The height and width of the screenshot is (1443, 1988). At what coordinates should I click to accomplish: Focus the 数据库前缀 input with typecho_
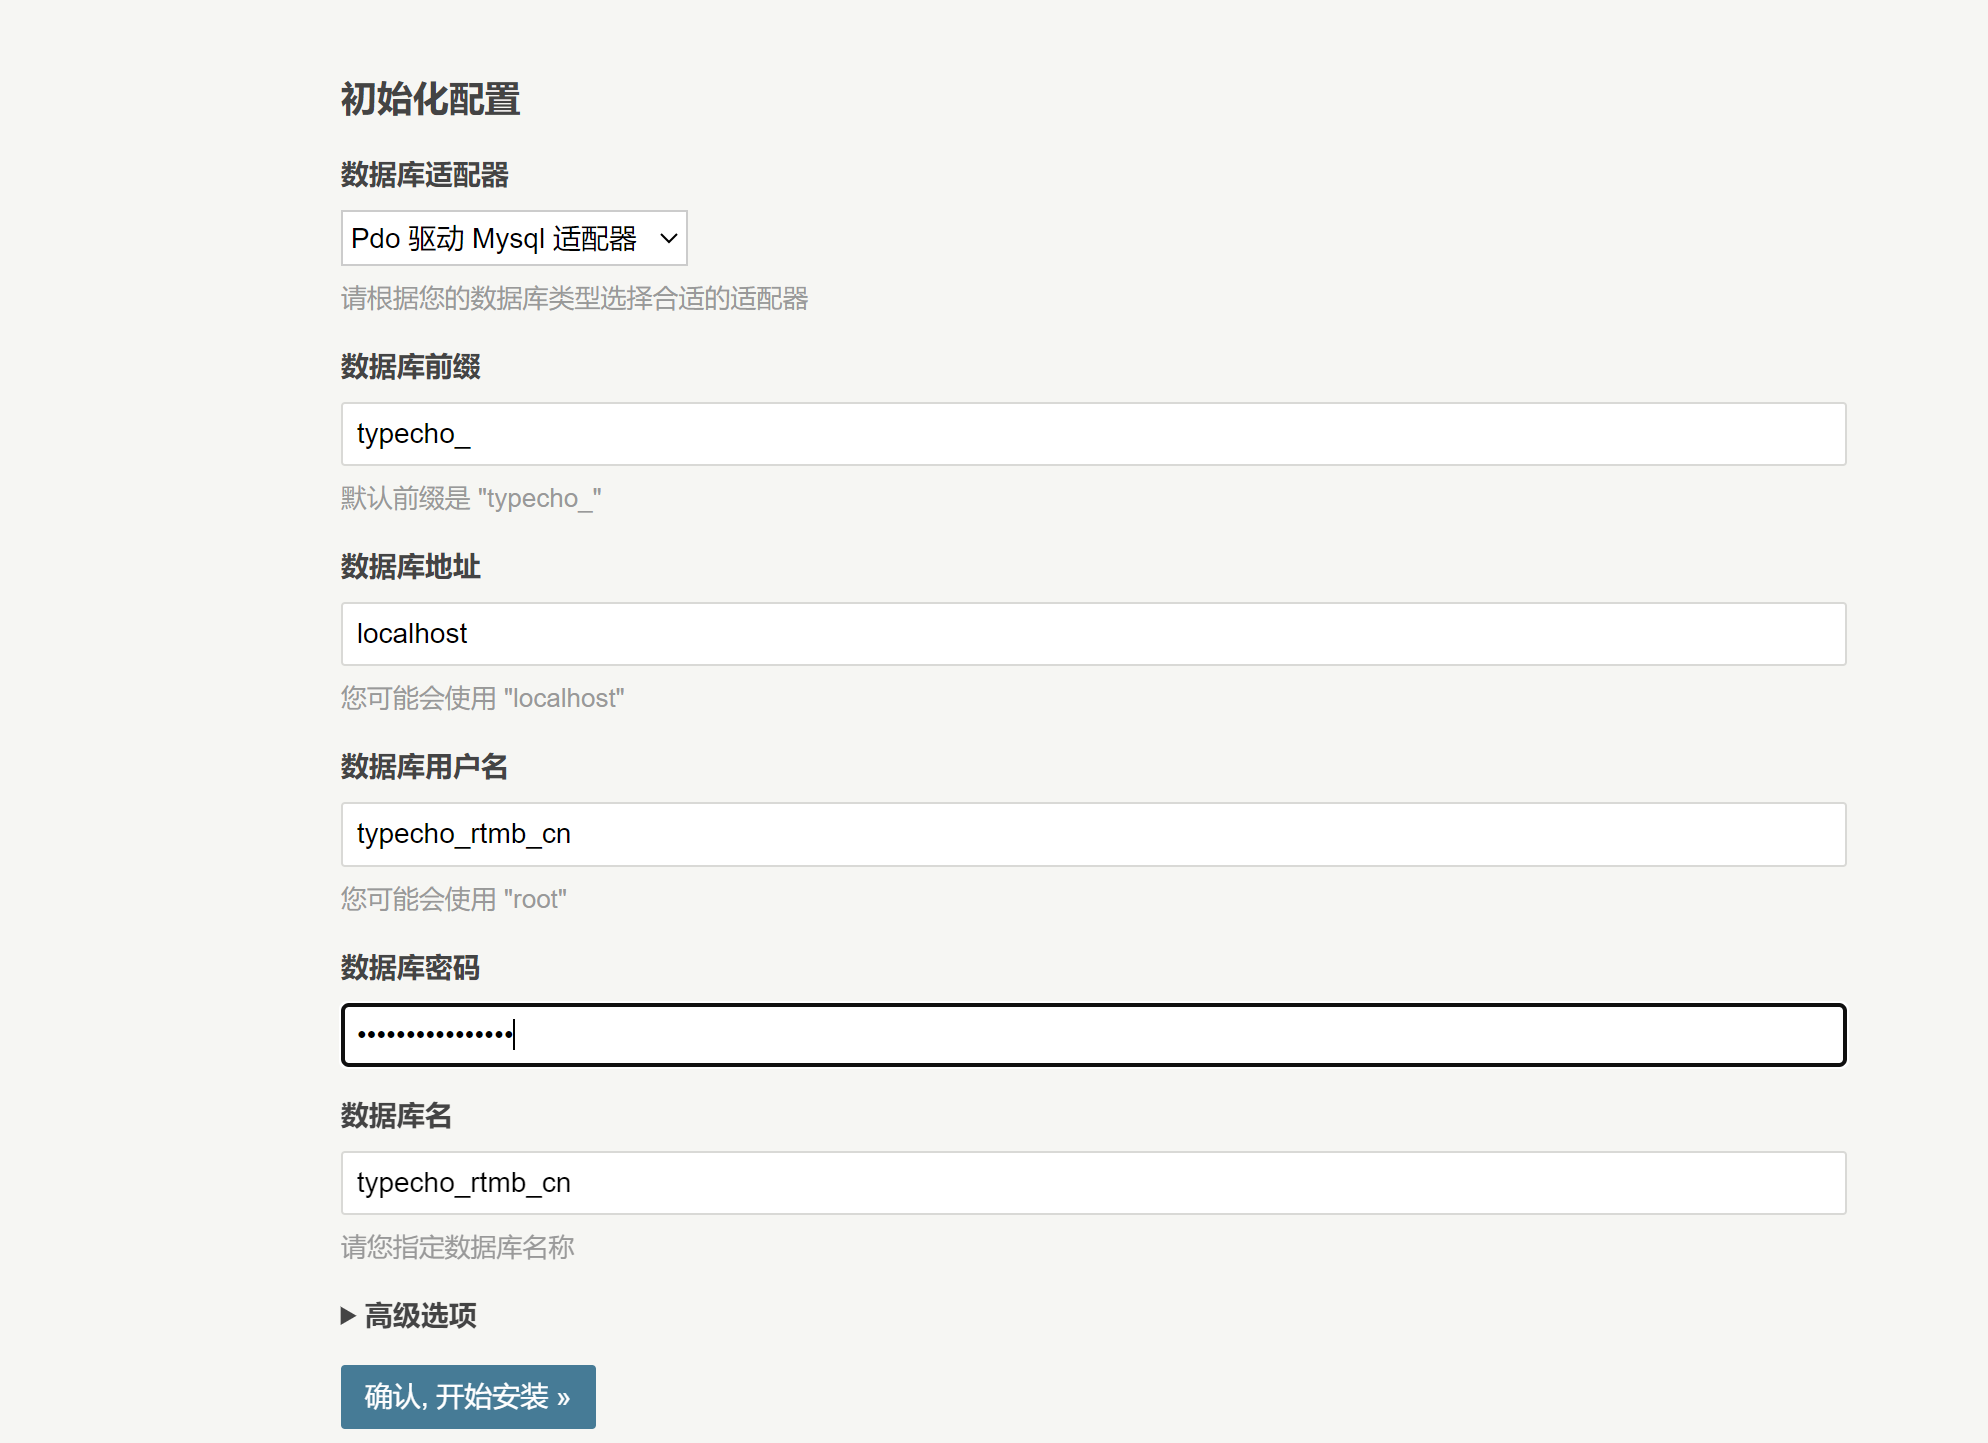point(1092,434)
